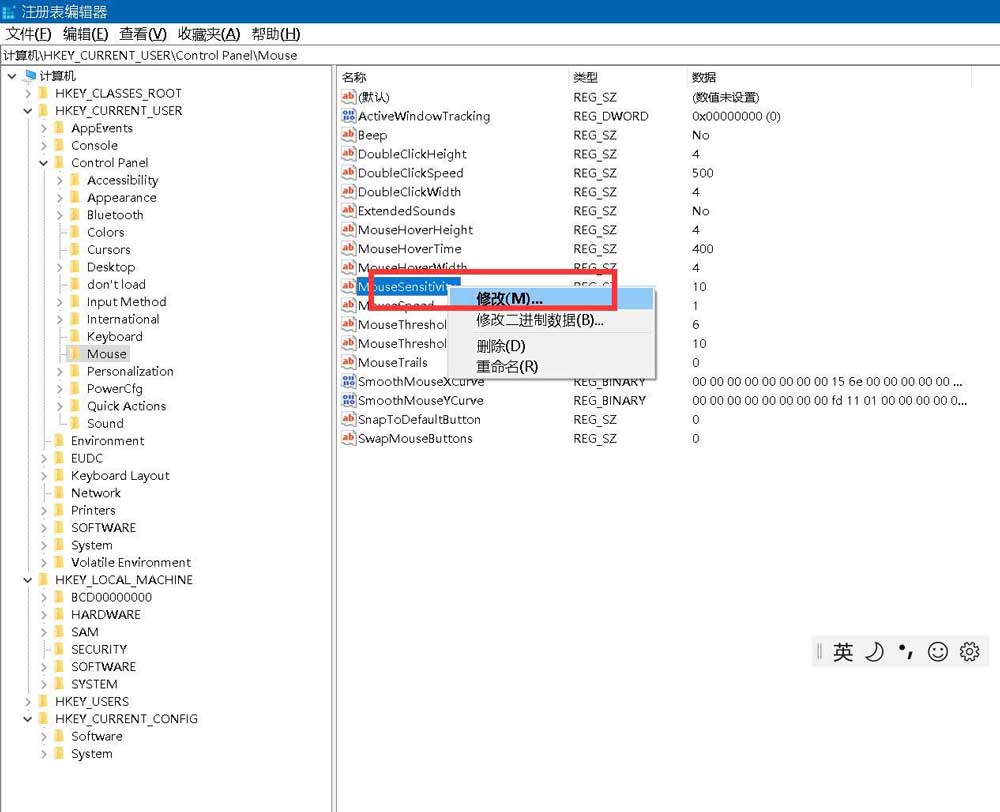Image resolution: width=1000 pixels, height=812 pixels.
Task: Toggle the moon icon in IME toolbar
Action: tap(874, 652)
